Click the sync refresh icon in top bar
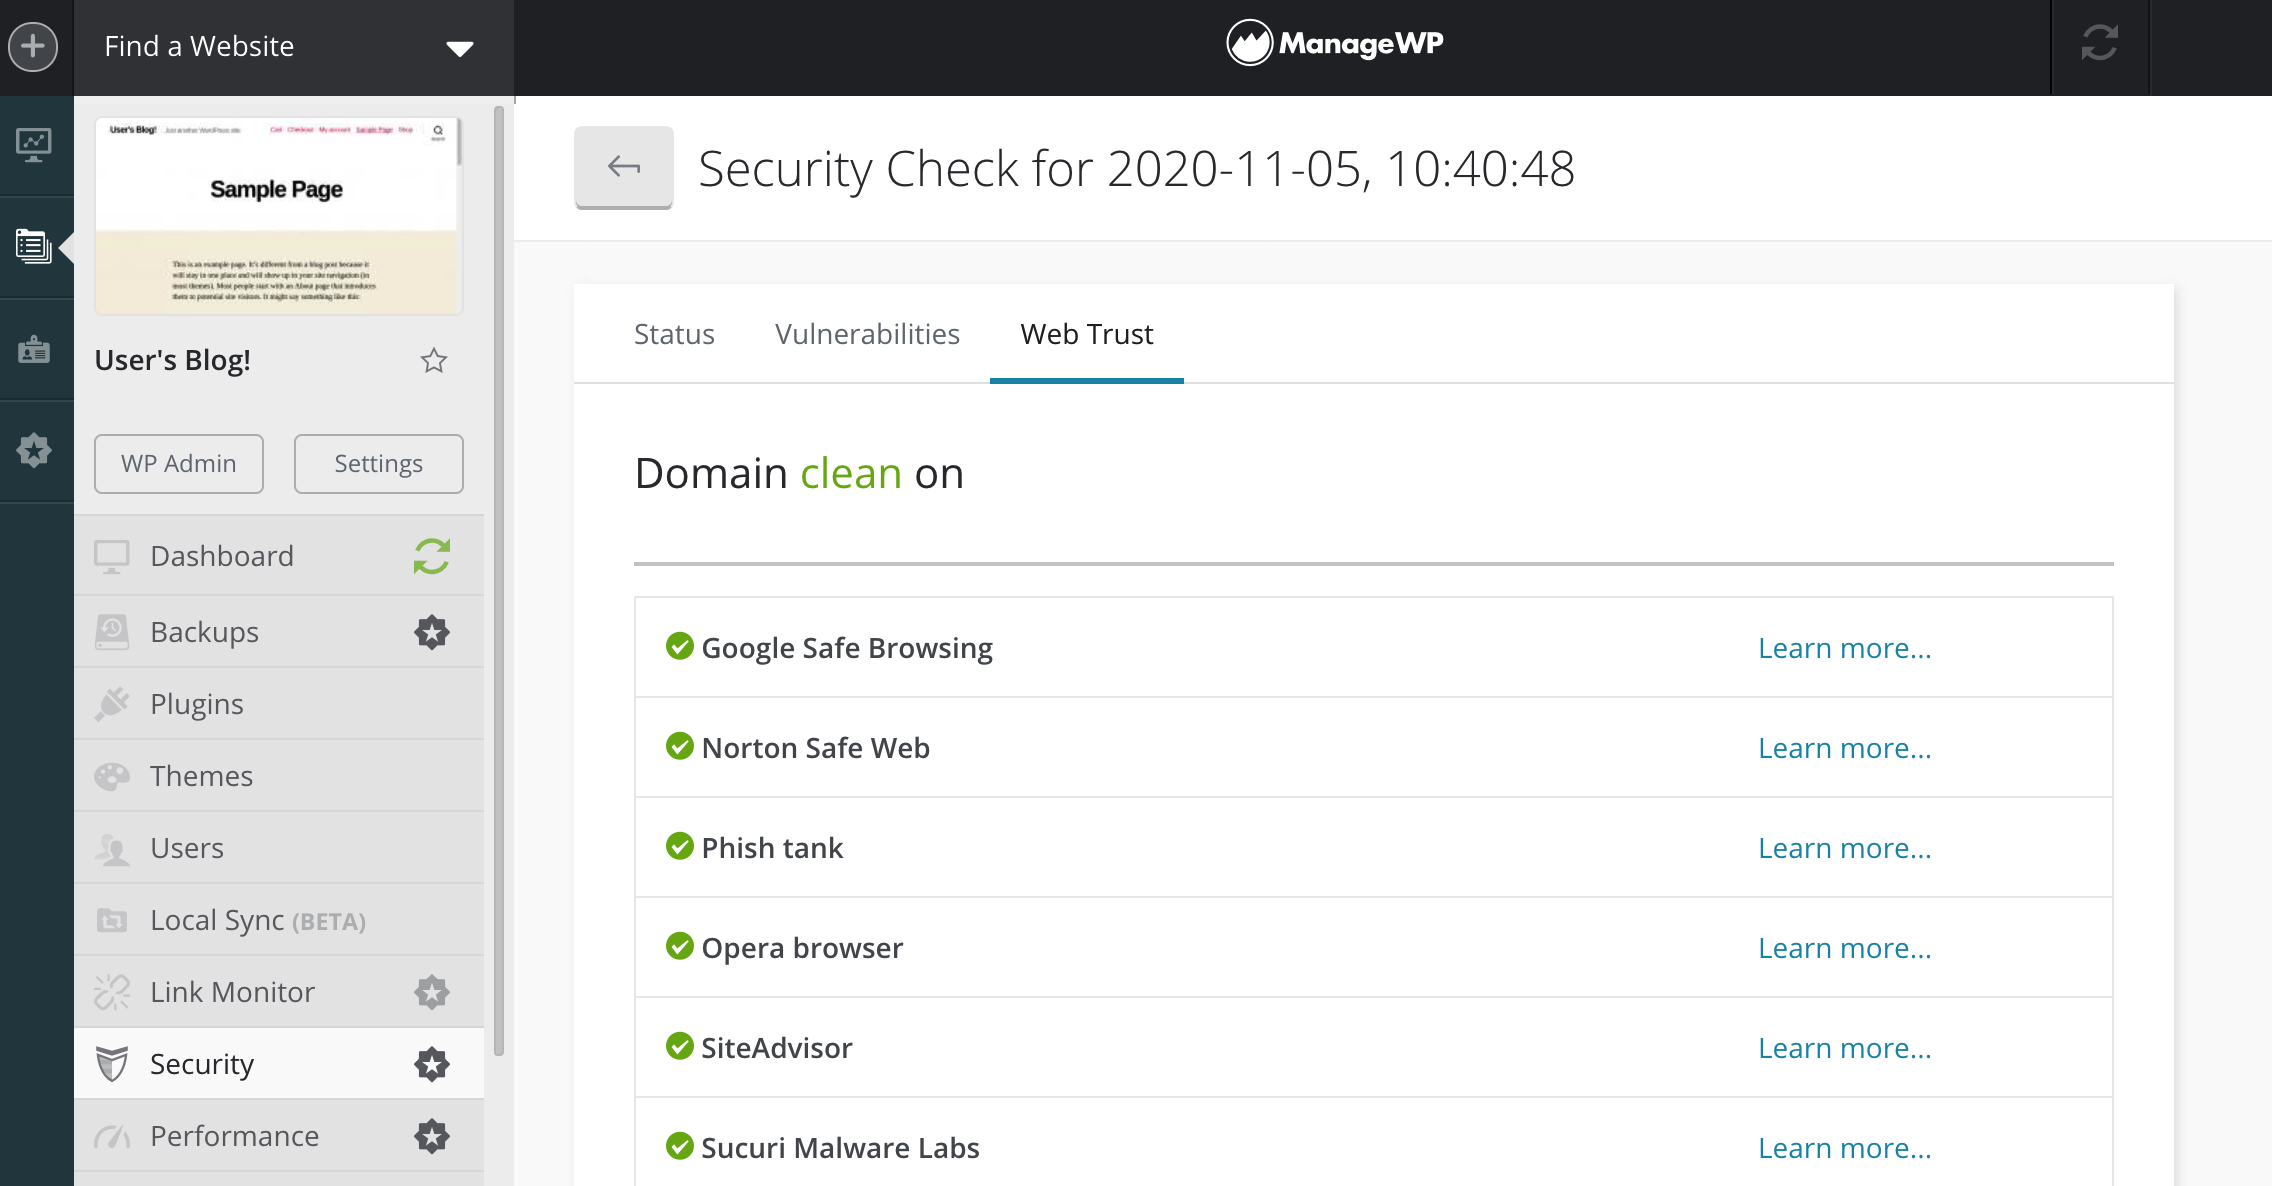Viewport: 2272px width, 1186px height. (2099, 43)
